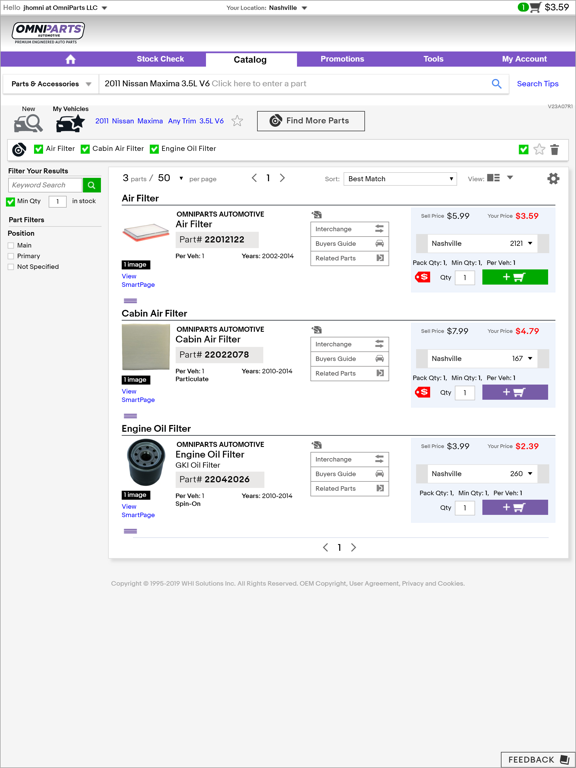Open results settings gear
Viewport: 576px width, 768px height.
click(553, 179)
